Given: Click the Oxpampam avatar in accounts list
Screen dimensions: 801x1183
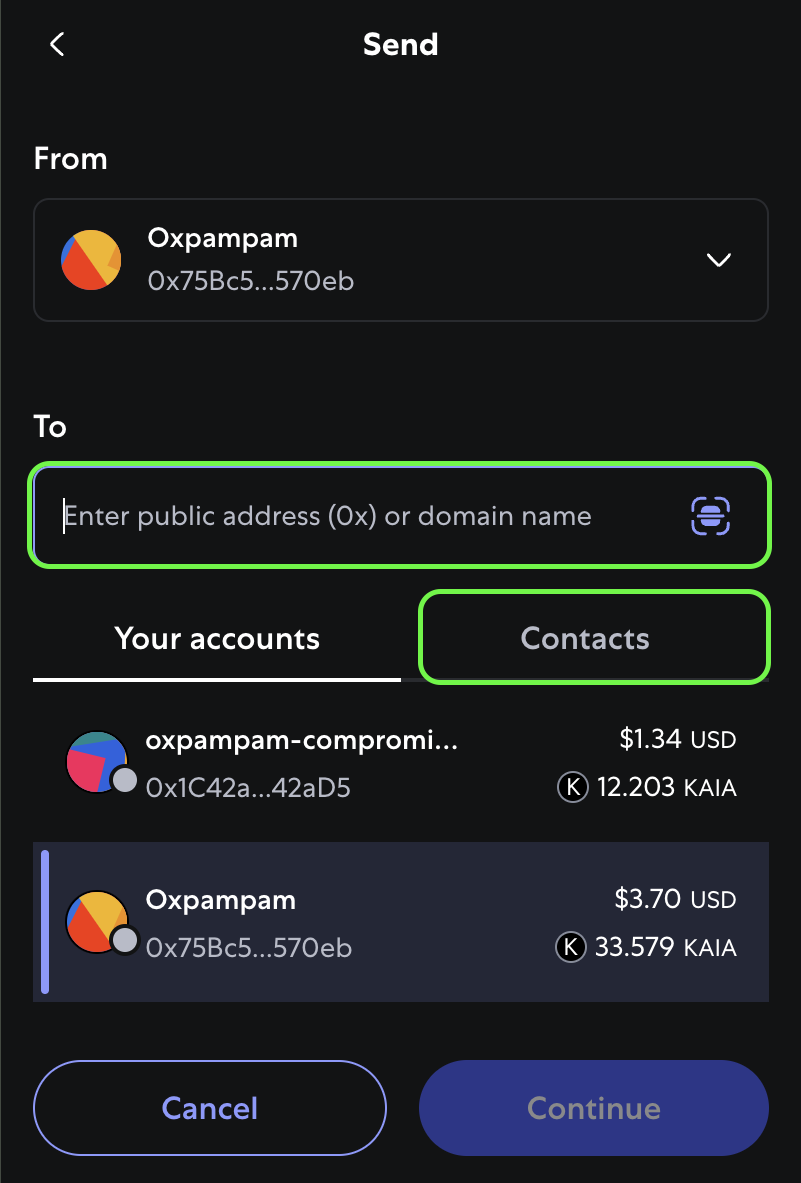Looking at the screenshot, I should coord(97,922).
